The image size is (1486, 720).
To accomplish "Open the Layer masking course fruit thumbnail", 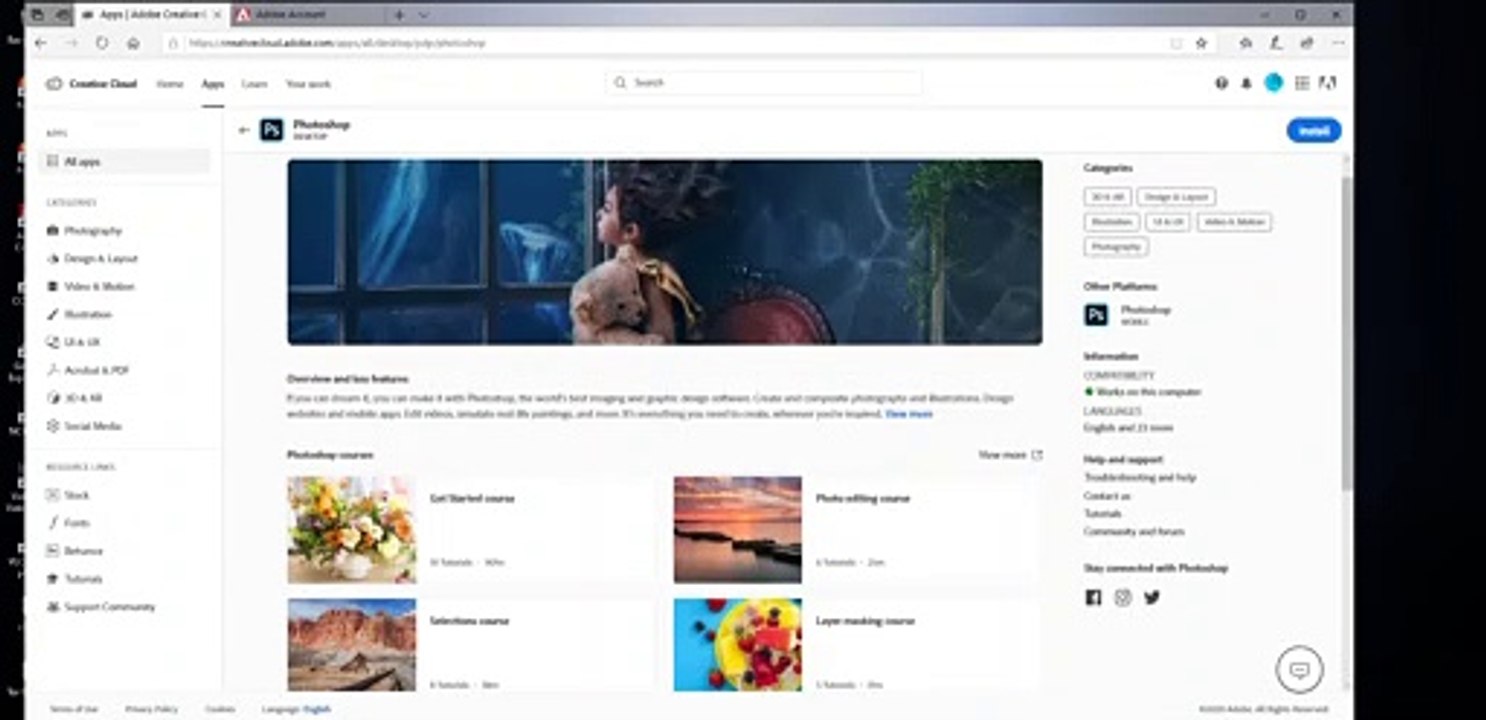I will [737, 645].
